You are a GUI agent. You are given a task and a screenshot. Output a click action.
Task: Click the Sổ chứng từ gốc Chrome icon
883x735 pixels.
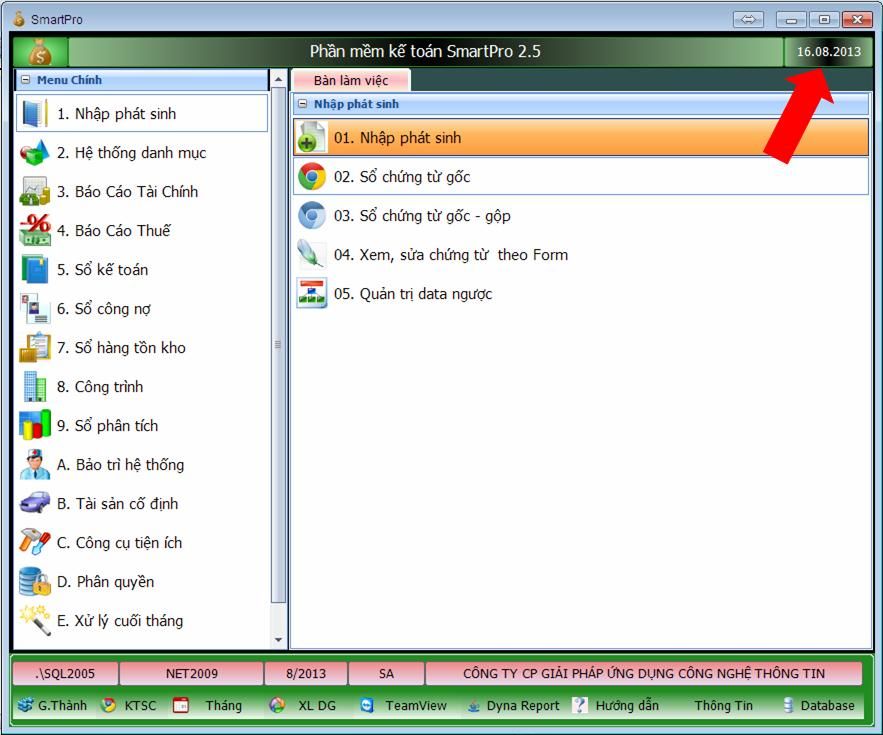pyautogui.click(x=312, y=177)
